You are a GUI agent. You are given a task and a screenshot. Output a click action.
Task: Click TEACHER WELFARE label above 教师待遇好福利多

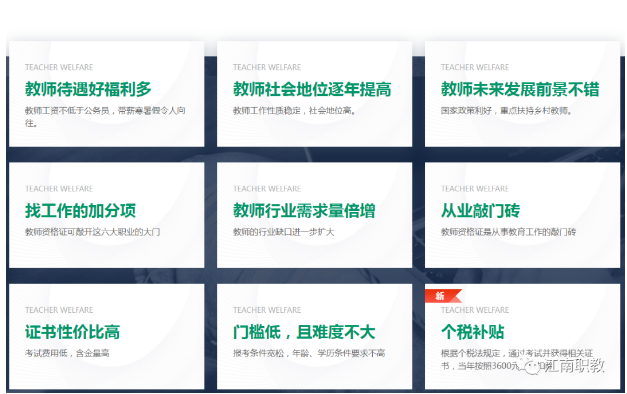pos(59,67)
